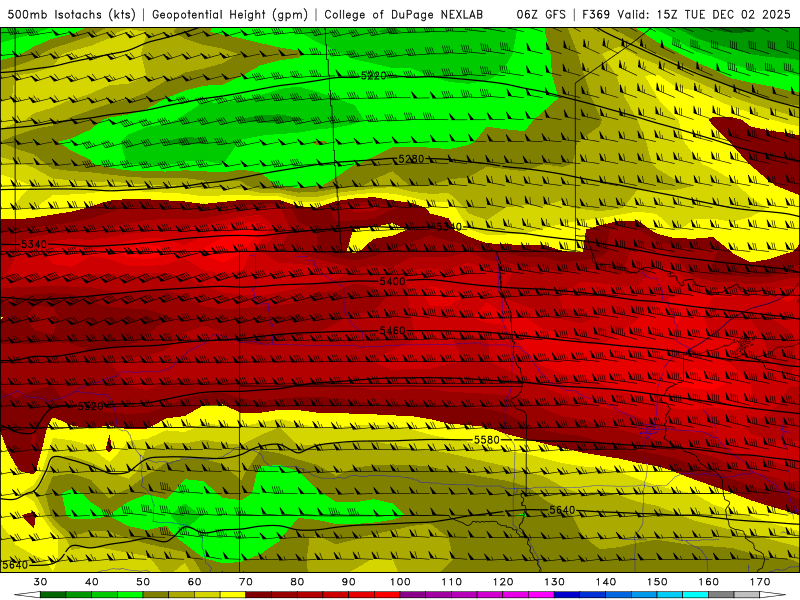Screen dimensions: 800x600
Task: Select the bright magenta swatch just before 130
Action: (x=541, y=595)
